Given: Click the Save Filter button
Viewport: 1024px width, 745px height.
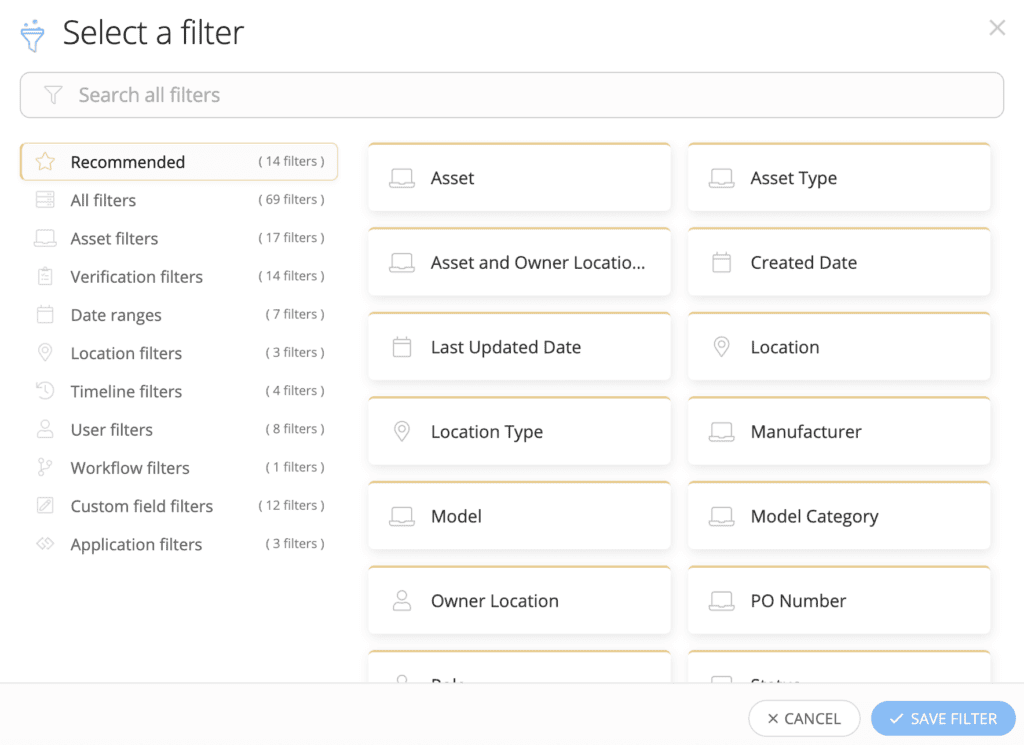Looking at the screenshot, I should [x=943, y=718].
